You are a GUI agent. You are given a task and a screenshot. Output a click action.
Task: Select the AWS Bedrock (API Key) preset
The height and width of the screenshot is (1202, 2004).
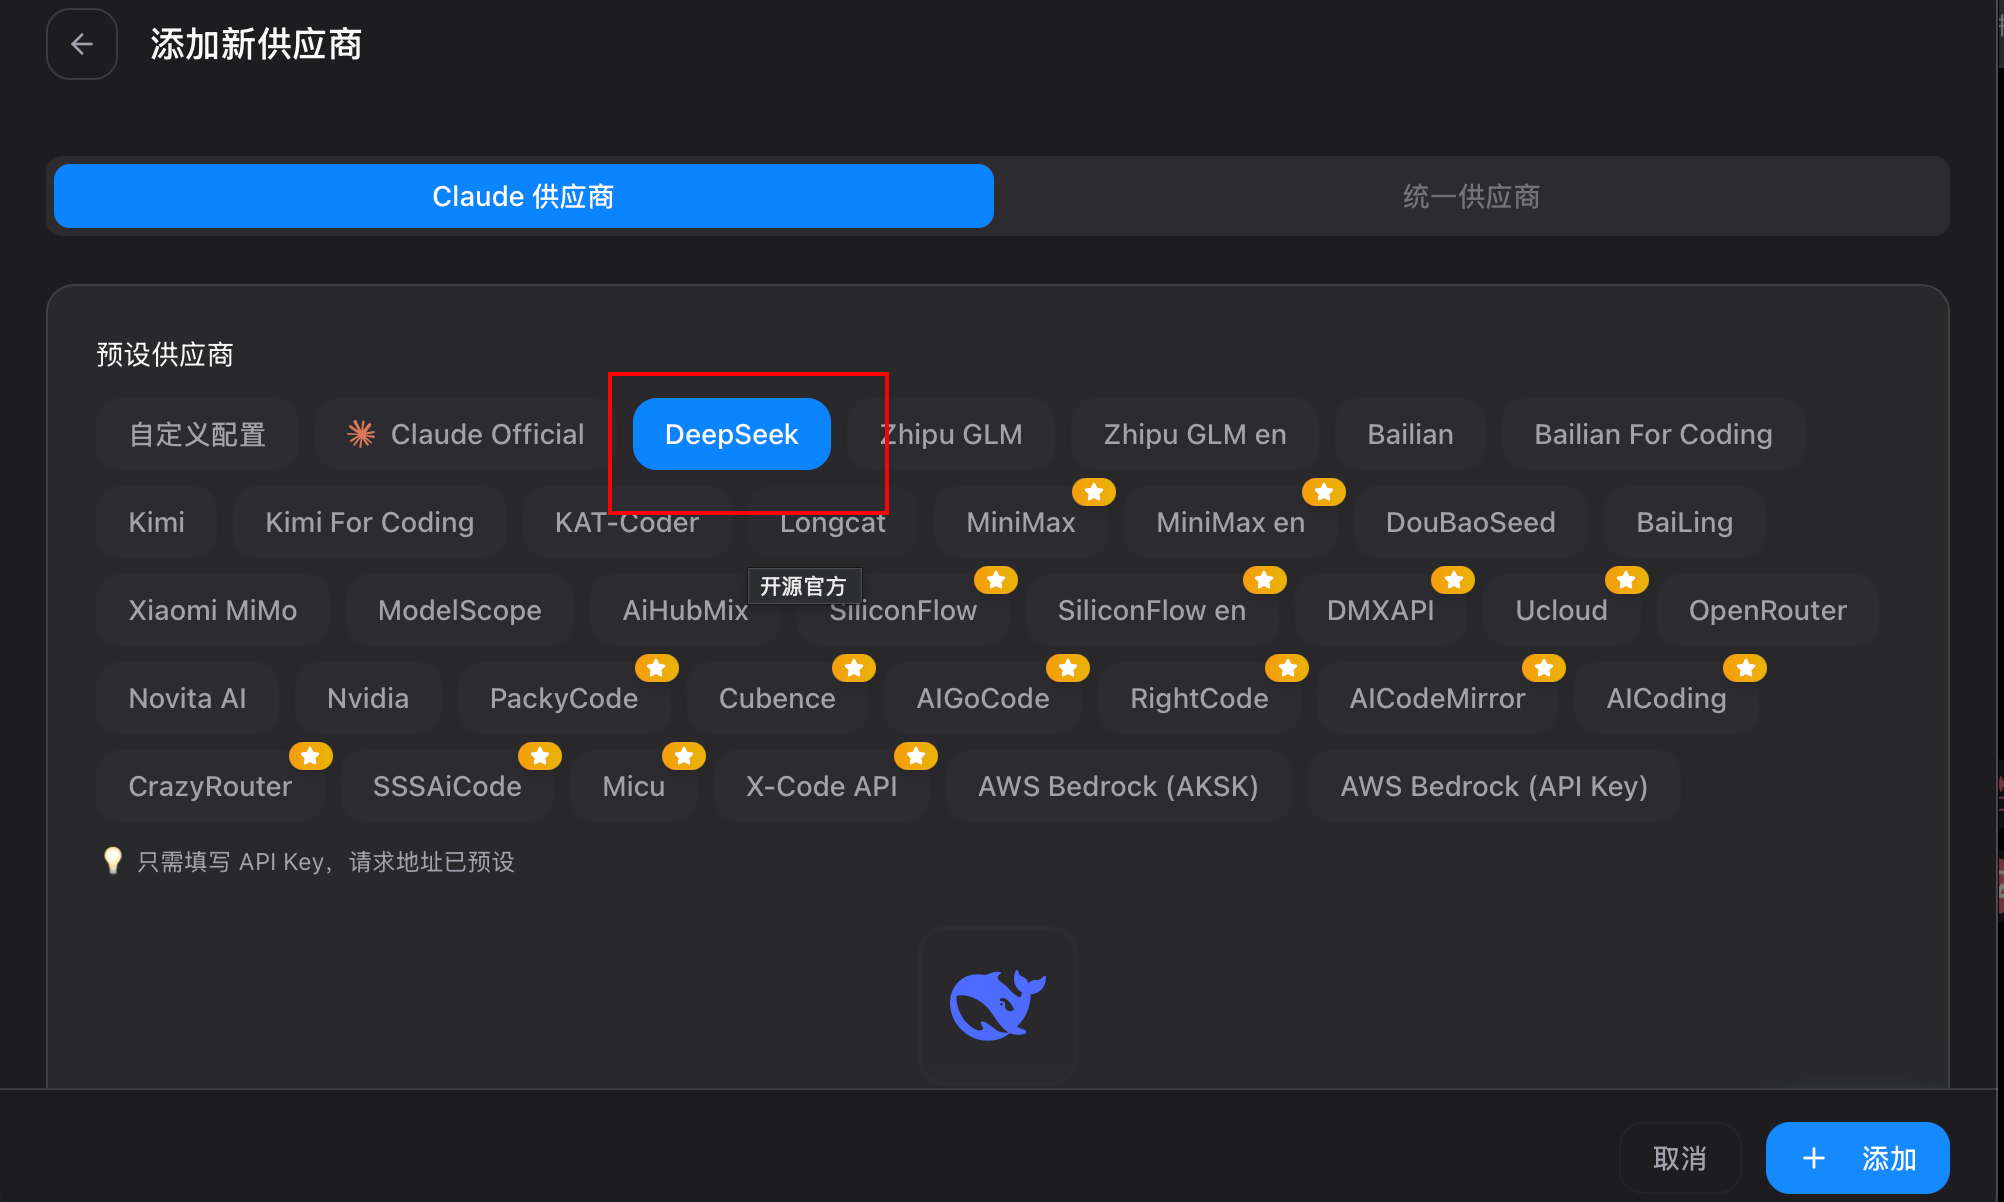1493,786
